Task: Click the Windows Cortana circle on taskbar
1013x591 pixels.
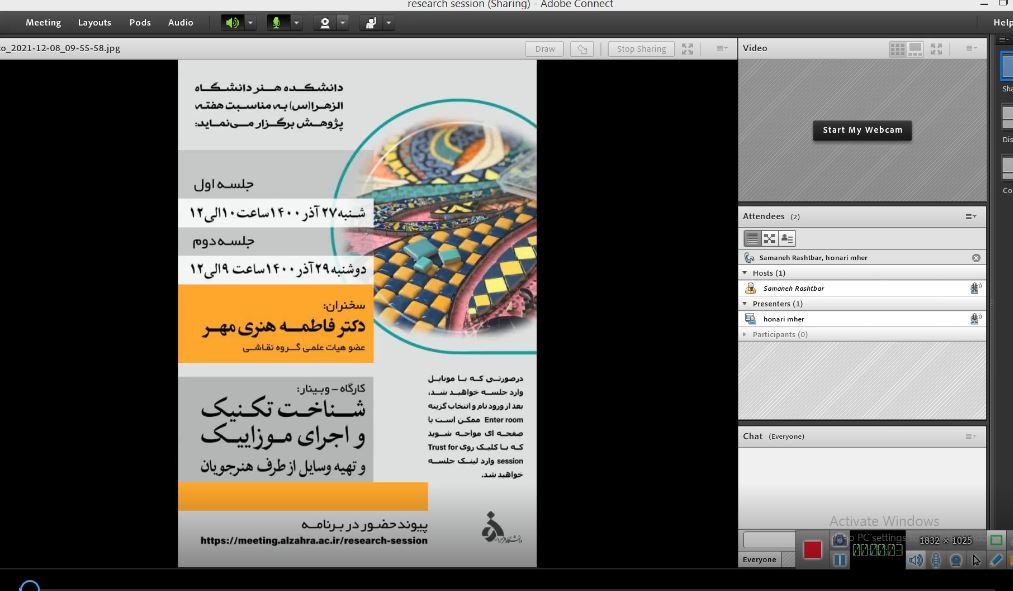Action: [30, 586]
